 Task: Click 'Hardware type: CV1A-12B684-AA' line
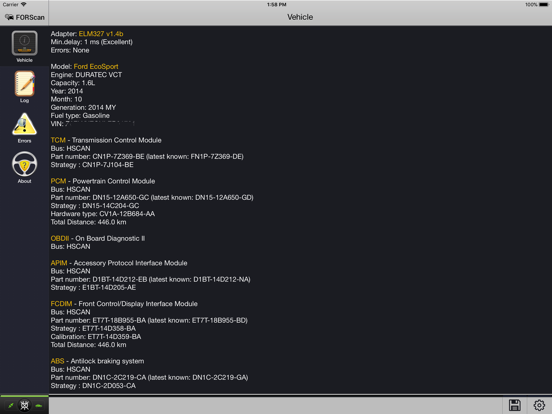pyautogui.click(x=103, y=214)
